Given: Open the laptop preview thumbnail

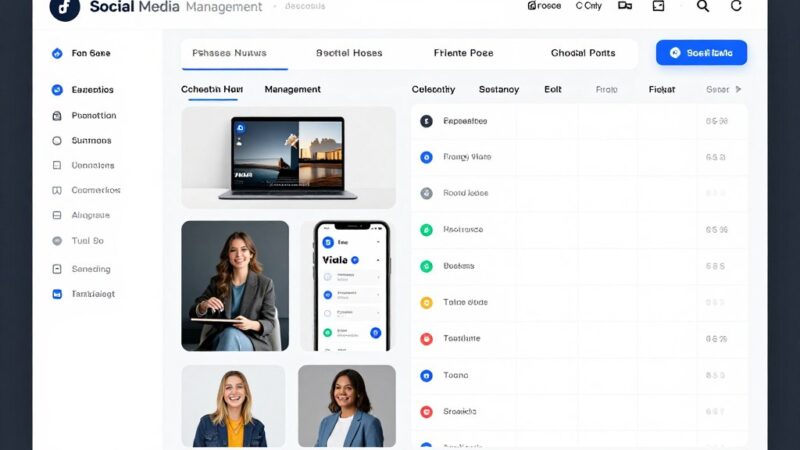Looking at the screenshot, I should coord(288,158).
